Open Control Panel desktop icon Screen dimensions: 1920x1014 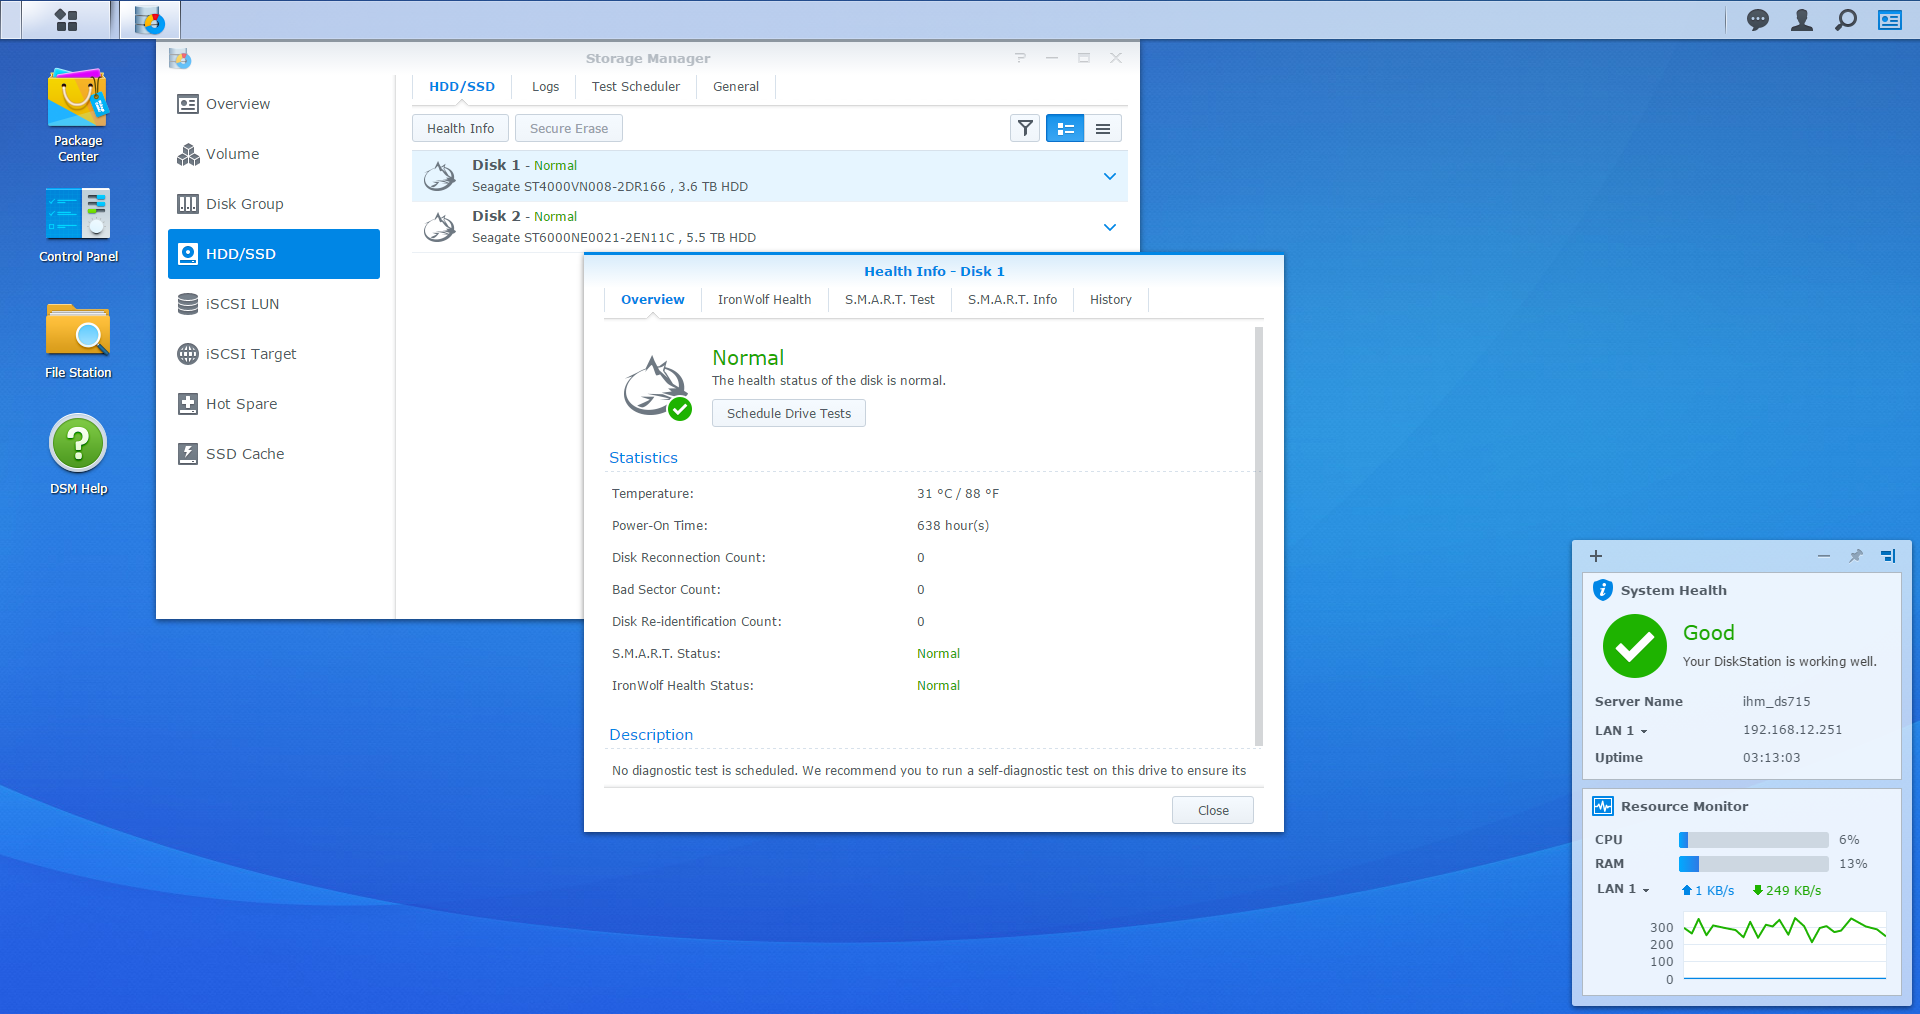(78, 226)
